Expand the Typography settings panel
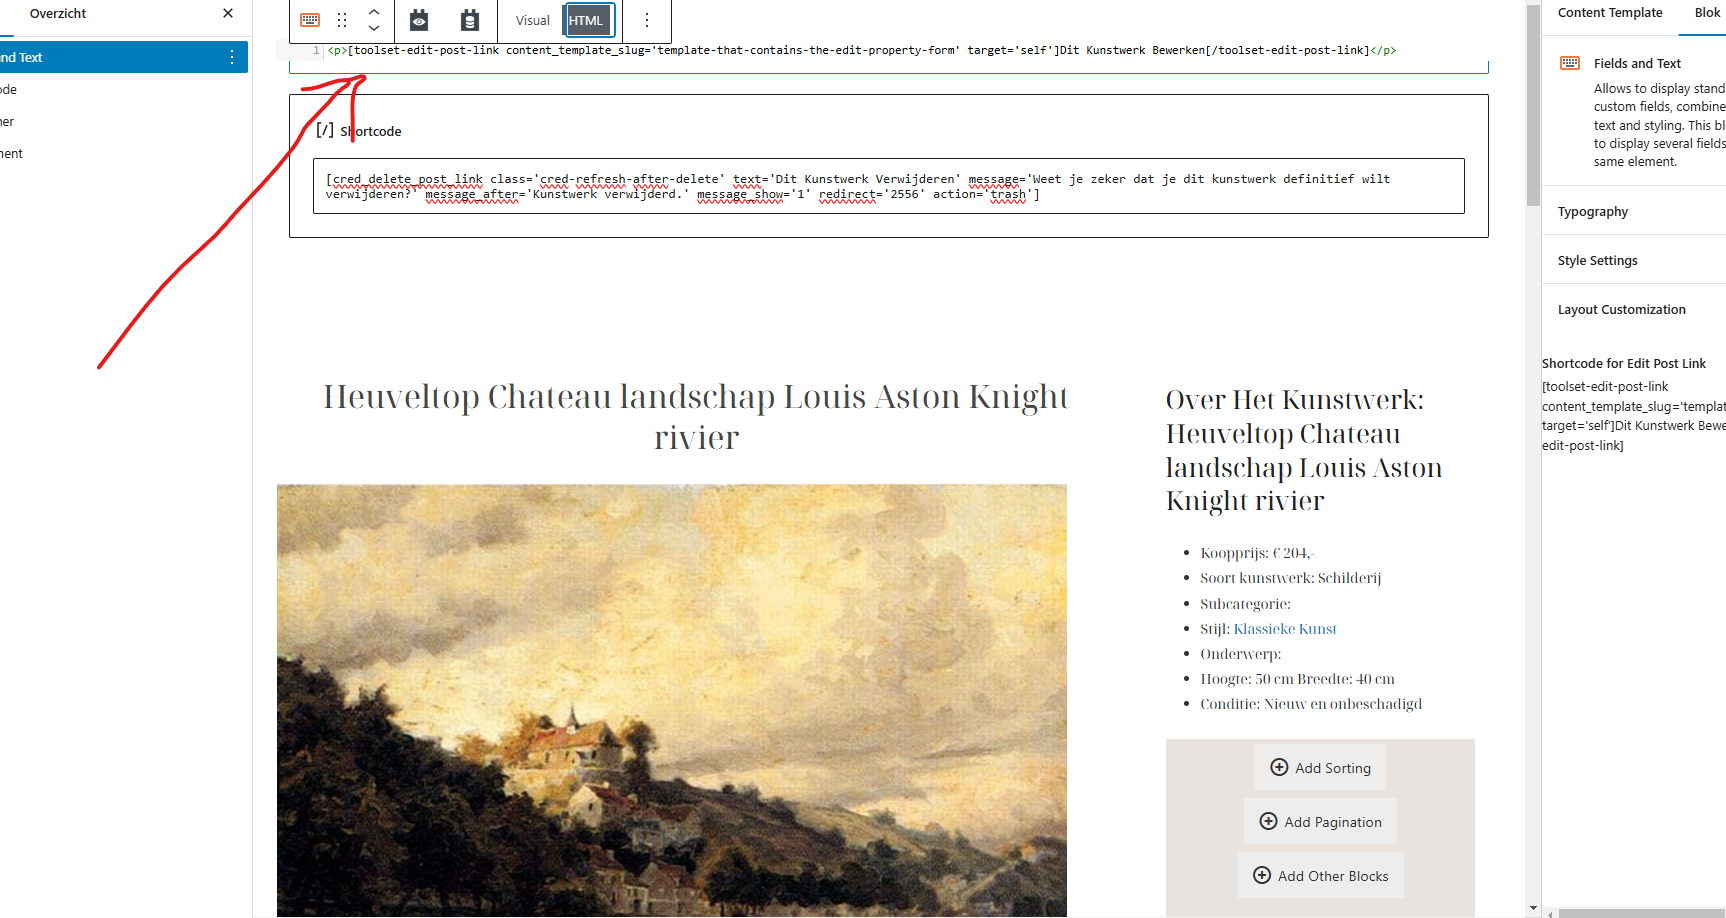The height and width of the screenshot is (918, 1726). click(x=1634, y=211)
